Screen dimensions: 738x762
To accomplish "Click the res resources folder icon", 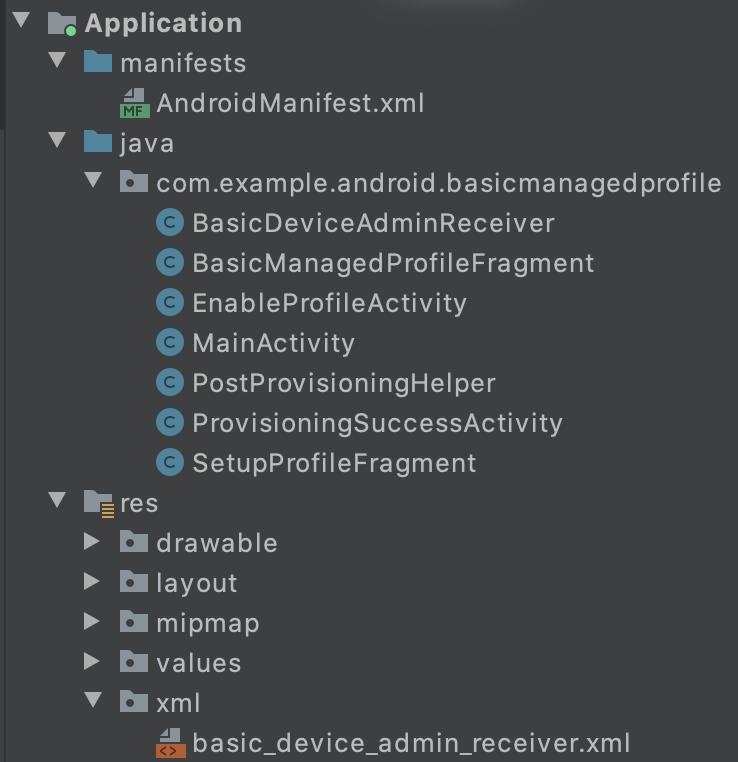I will (99, 503).
